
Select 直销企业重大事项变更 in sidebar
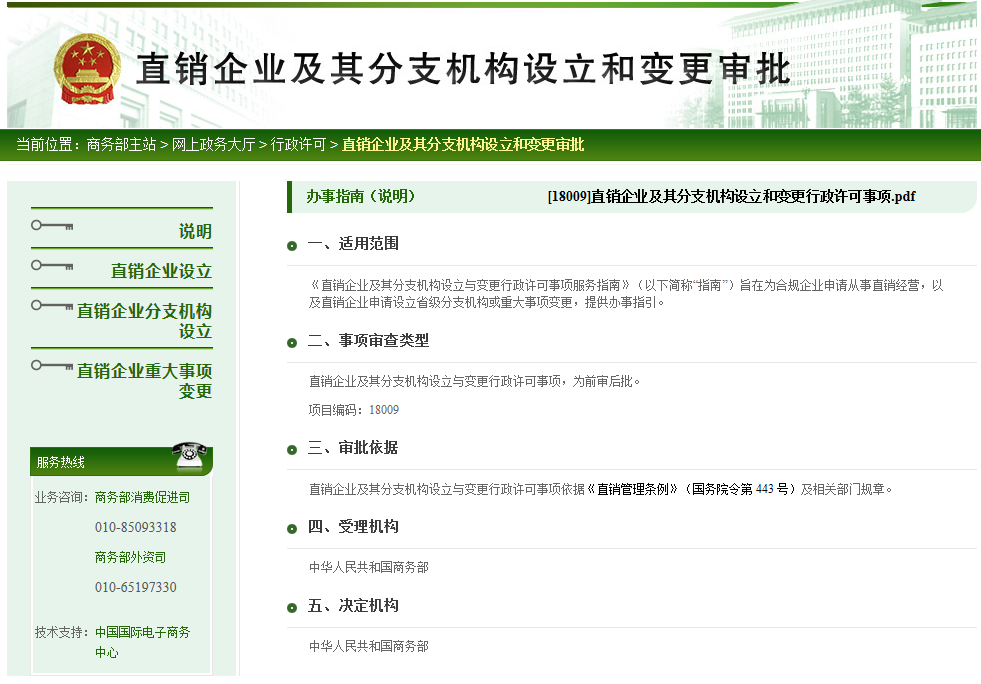(145, 380)
